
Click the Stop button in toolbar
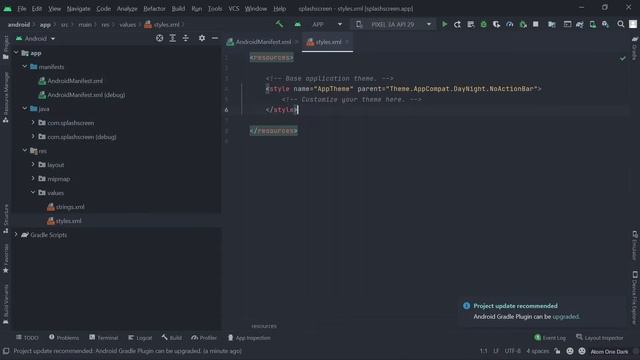pyautogui.click(x=536, y=24)
